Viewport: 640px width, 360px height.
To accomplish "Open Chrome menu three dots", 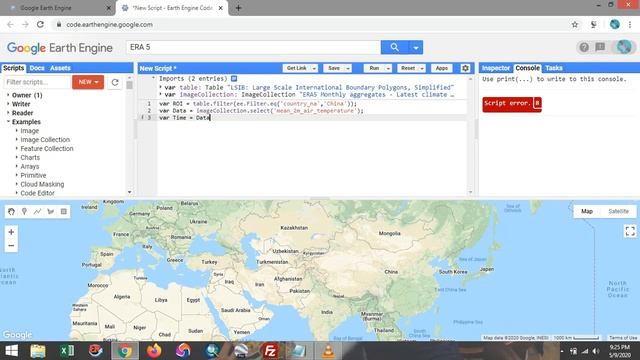I will tap(630, 24).
